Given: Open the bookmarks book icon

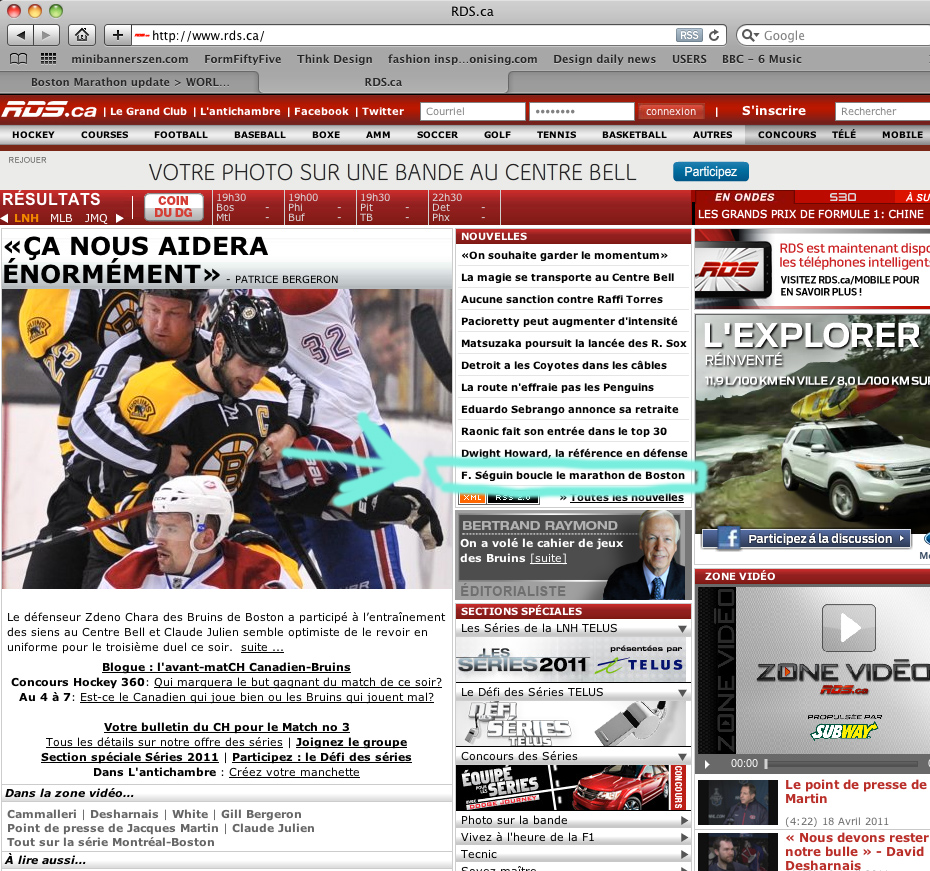Looking at the screenshot, I should (18, 59).
